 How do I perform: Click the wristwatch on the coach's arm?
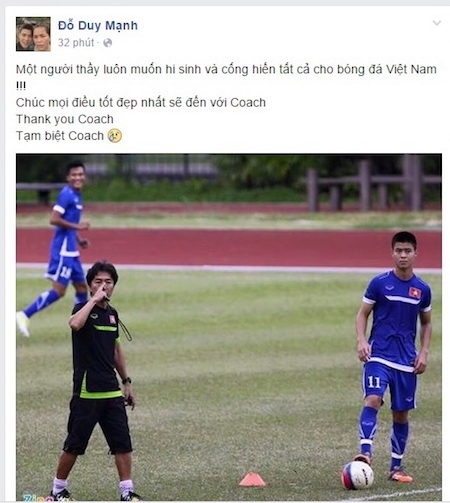coord(126,381)
